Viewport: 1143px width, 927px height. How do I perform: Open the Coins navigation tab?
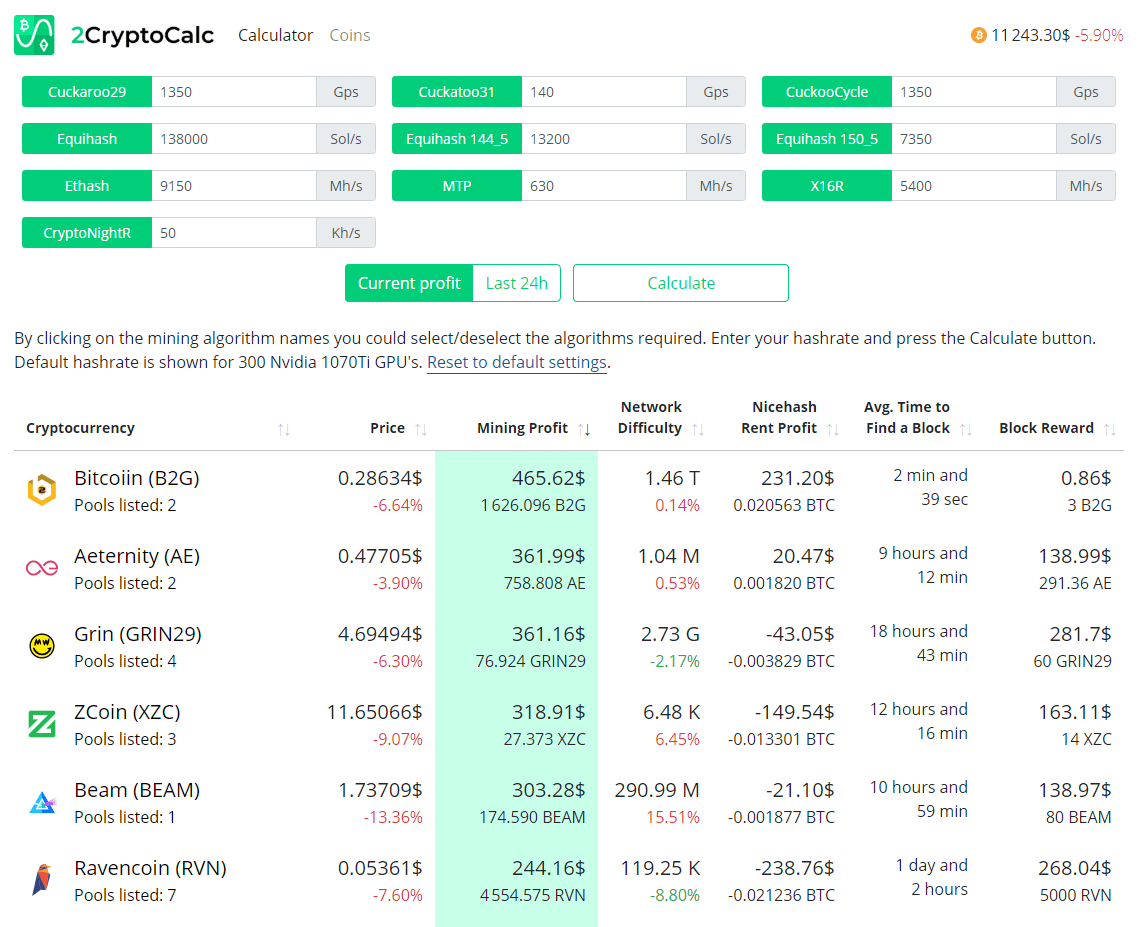350,35
